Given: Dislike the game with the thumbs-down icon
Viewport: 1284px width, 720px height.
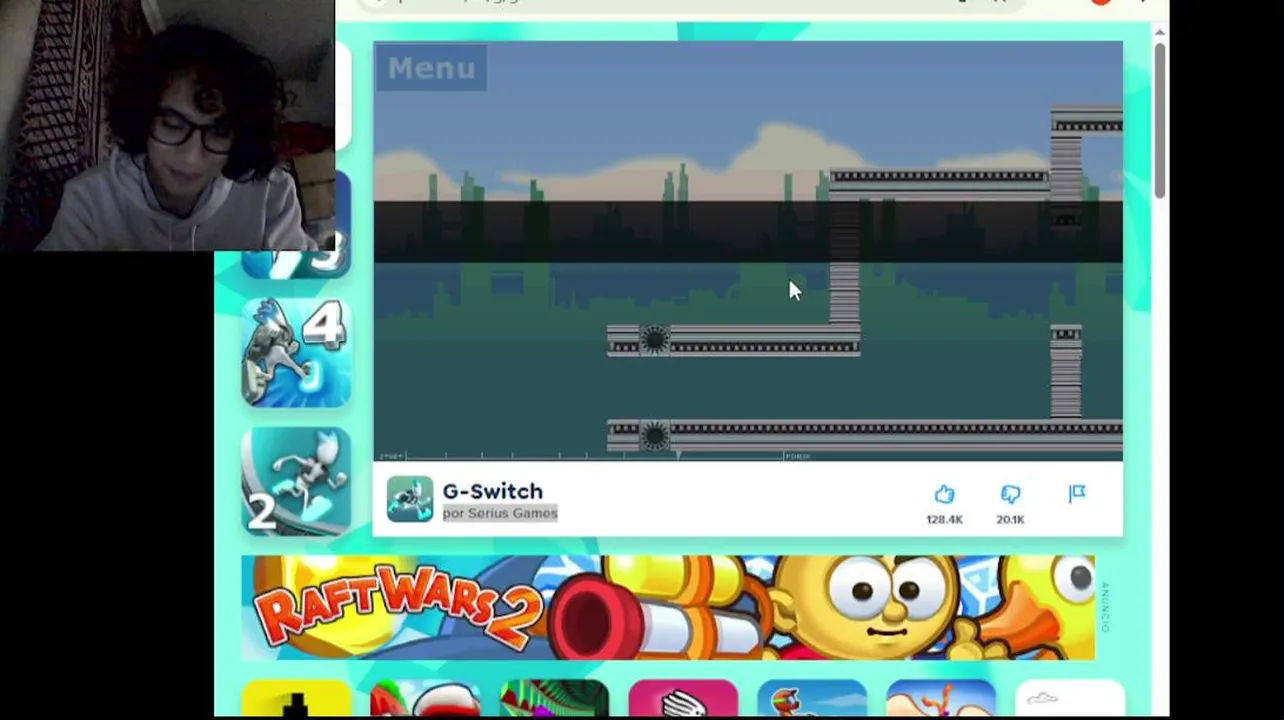Looking at the screenshot, I should coord(1010,494).
